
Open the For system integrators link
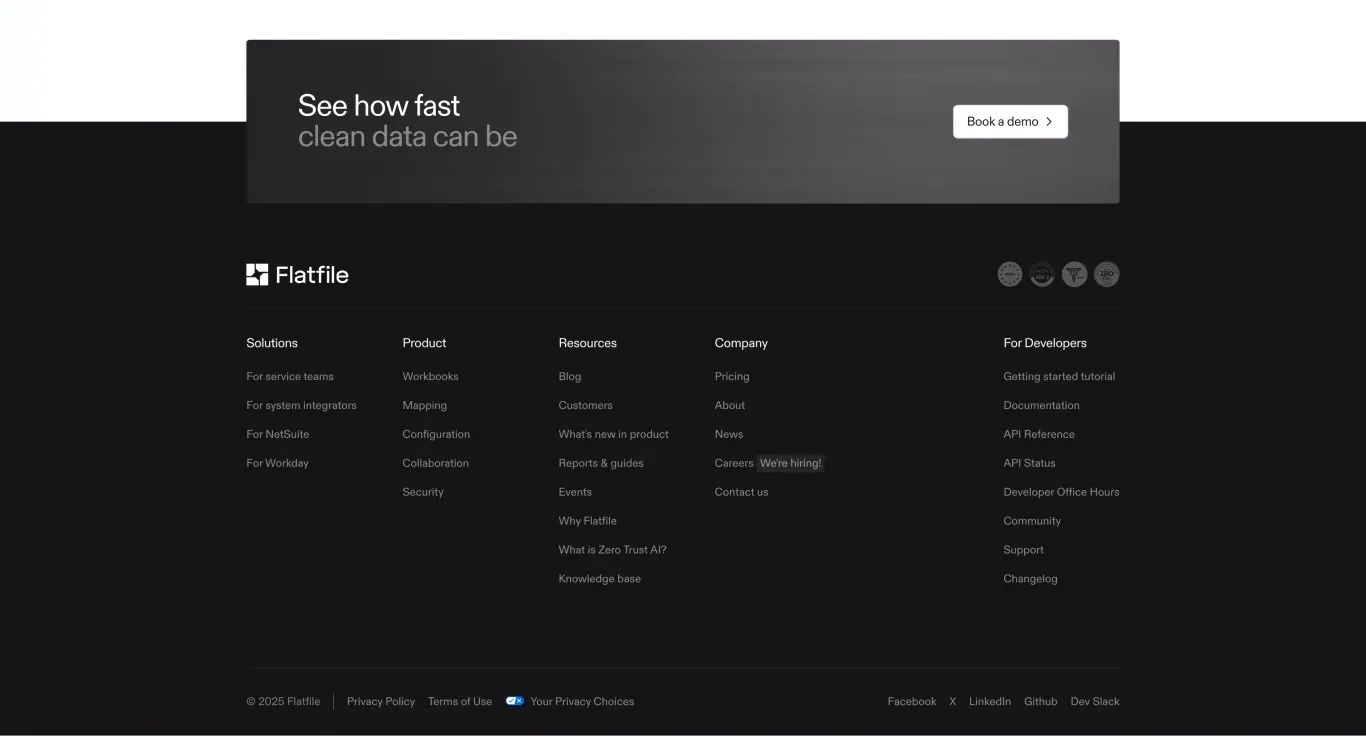coord(301,406)
